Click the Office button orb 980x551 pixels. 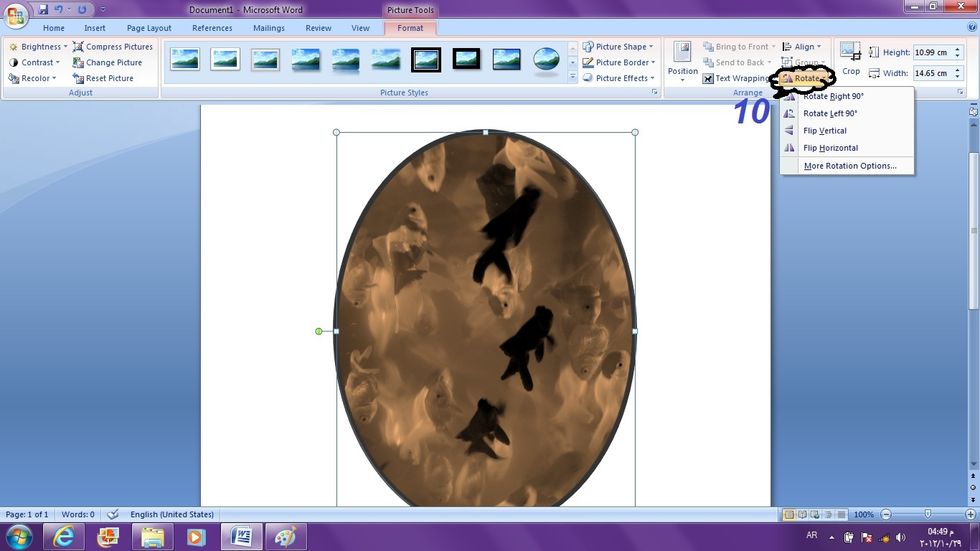(x=16, y=14)
